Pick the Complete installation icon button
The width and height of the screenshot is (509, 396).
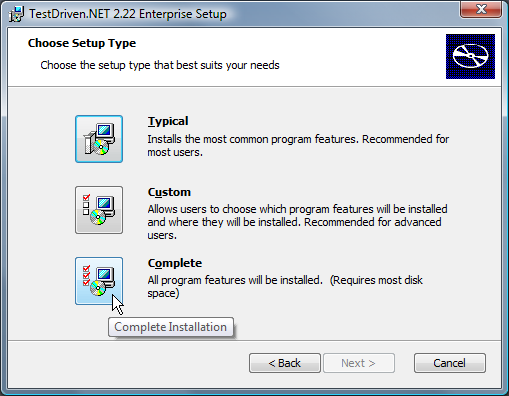(99, 281)
